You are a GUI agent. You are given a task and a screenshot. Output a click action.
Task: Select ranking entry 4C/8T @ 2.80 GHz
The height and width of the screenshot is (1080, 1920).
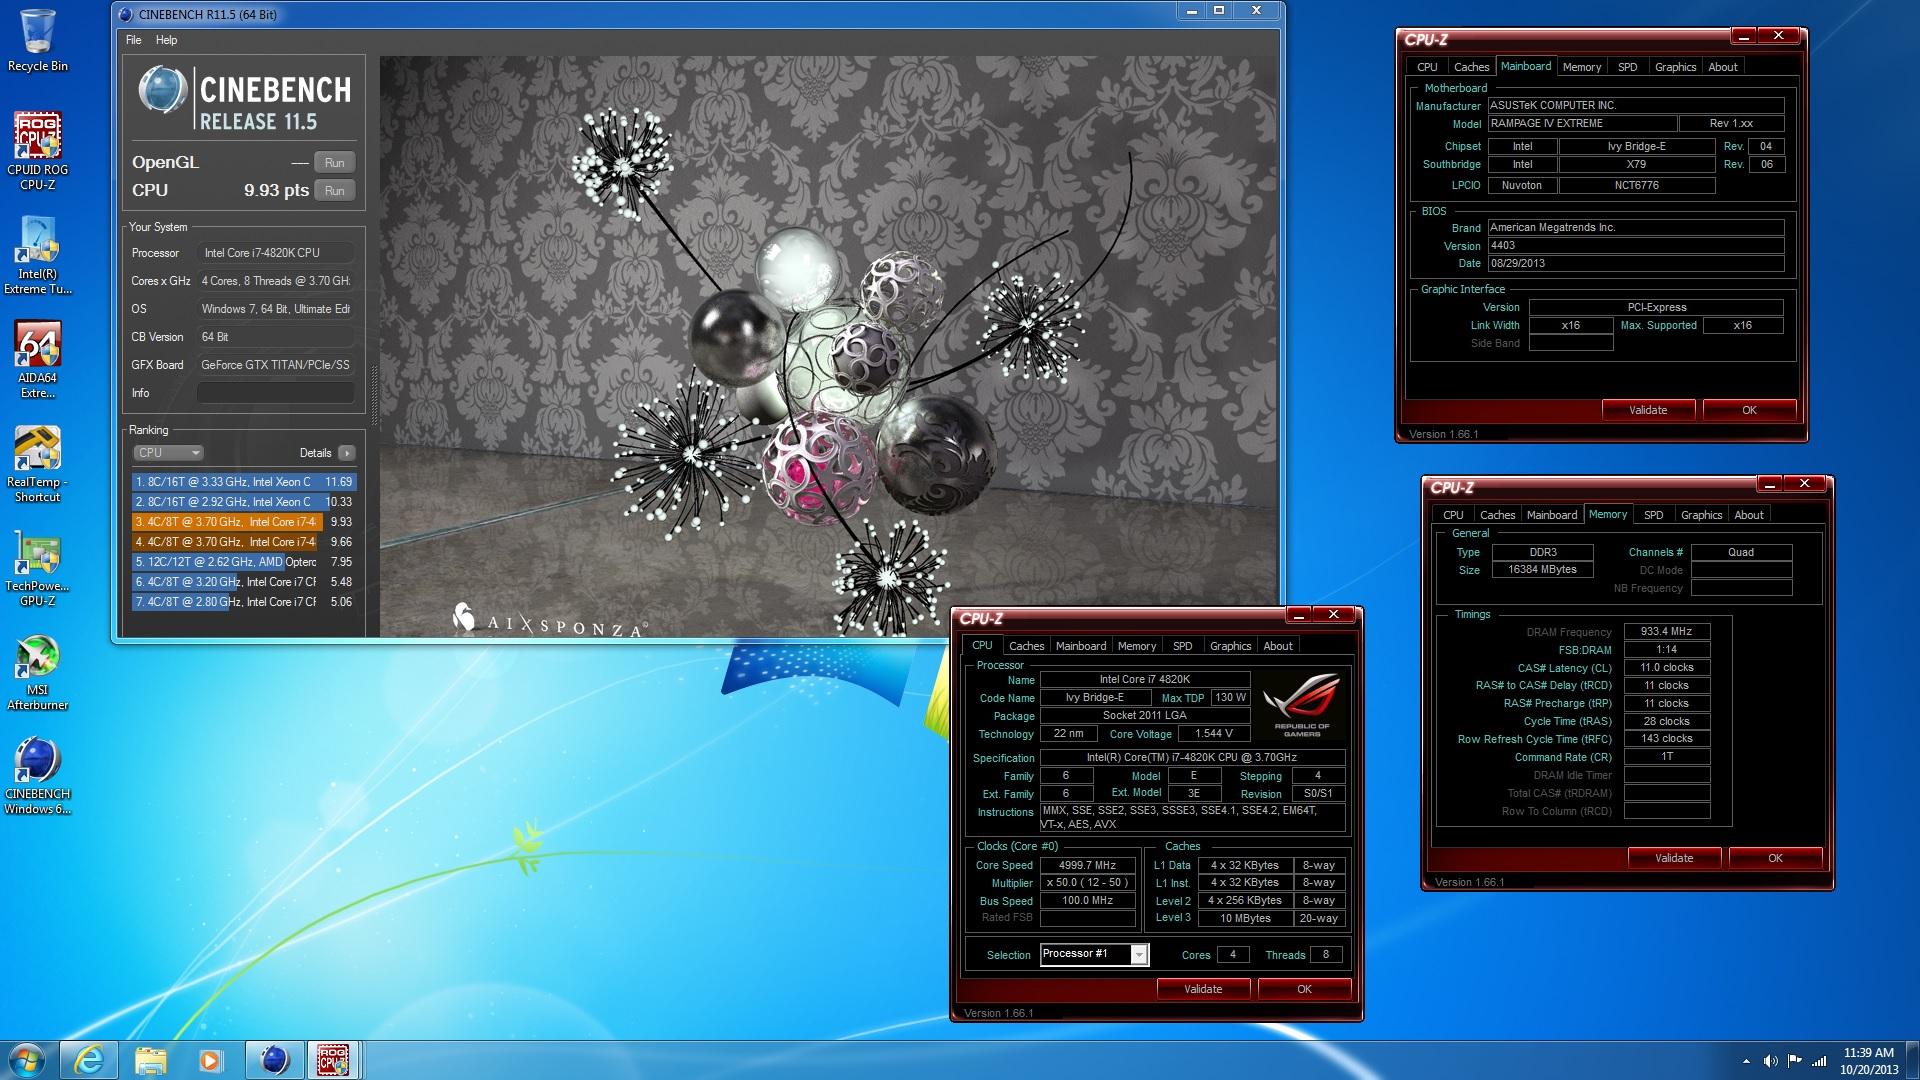[244, 602]
